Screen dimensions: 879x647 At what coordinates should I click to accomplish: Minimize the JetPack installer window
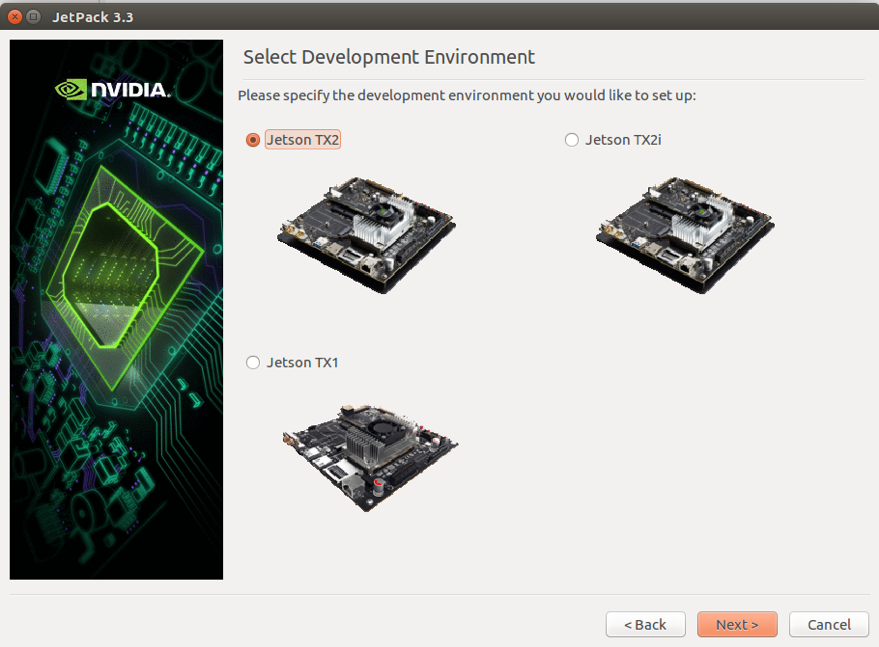34,17
